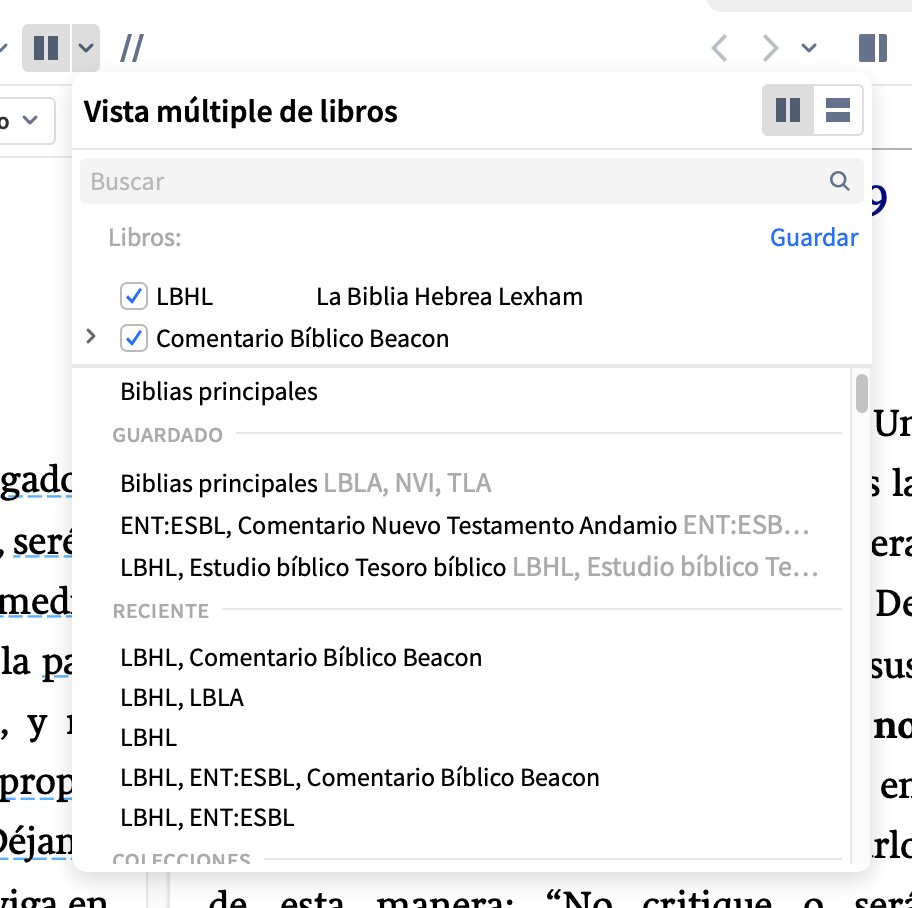Select recent LBHL, Comentario Bíblico Beacon
The height and width of the screenshot is (908, 912).
[301, 658]
